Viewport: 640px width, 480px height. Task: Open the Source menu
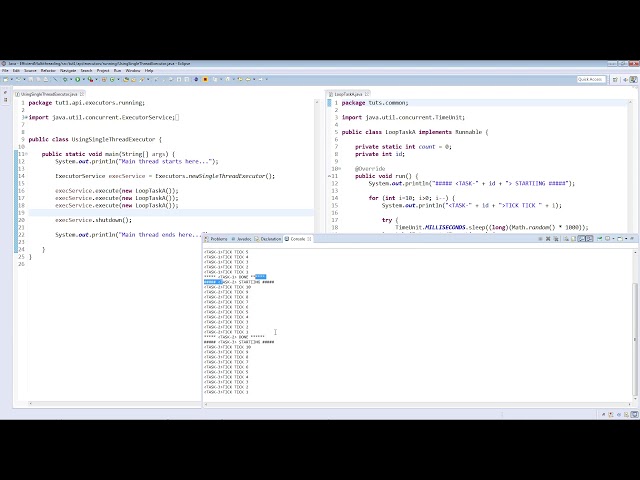click(30, 71)
